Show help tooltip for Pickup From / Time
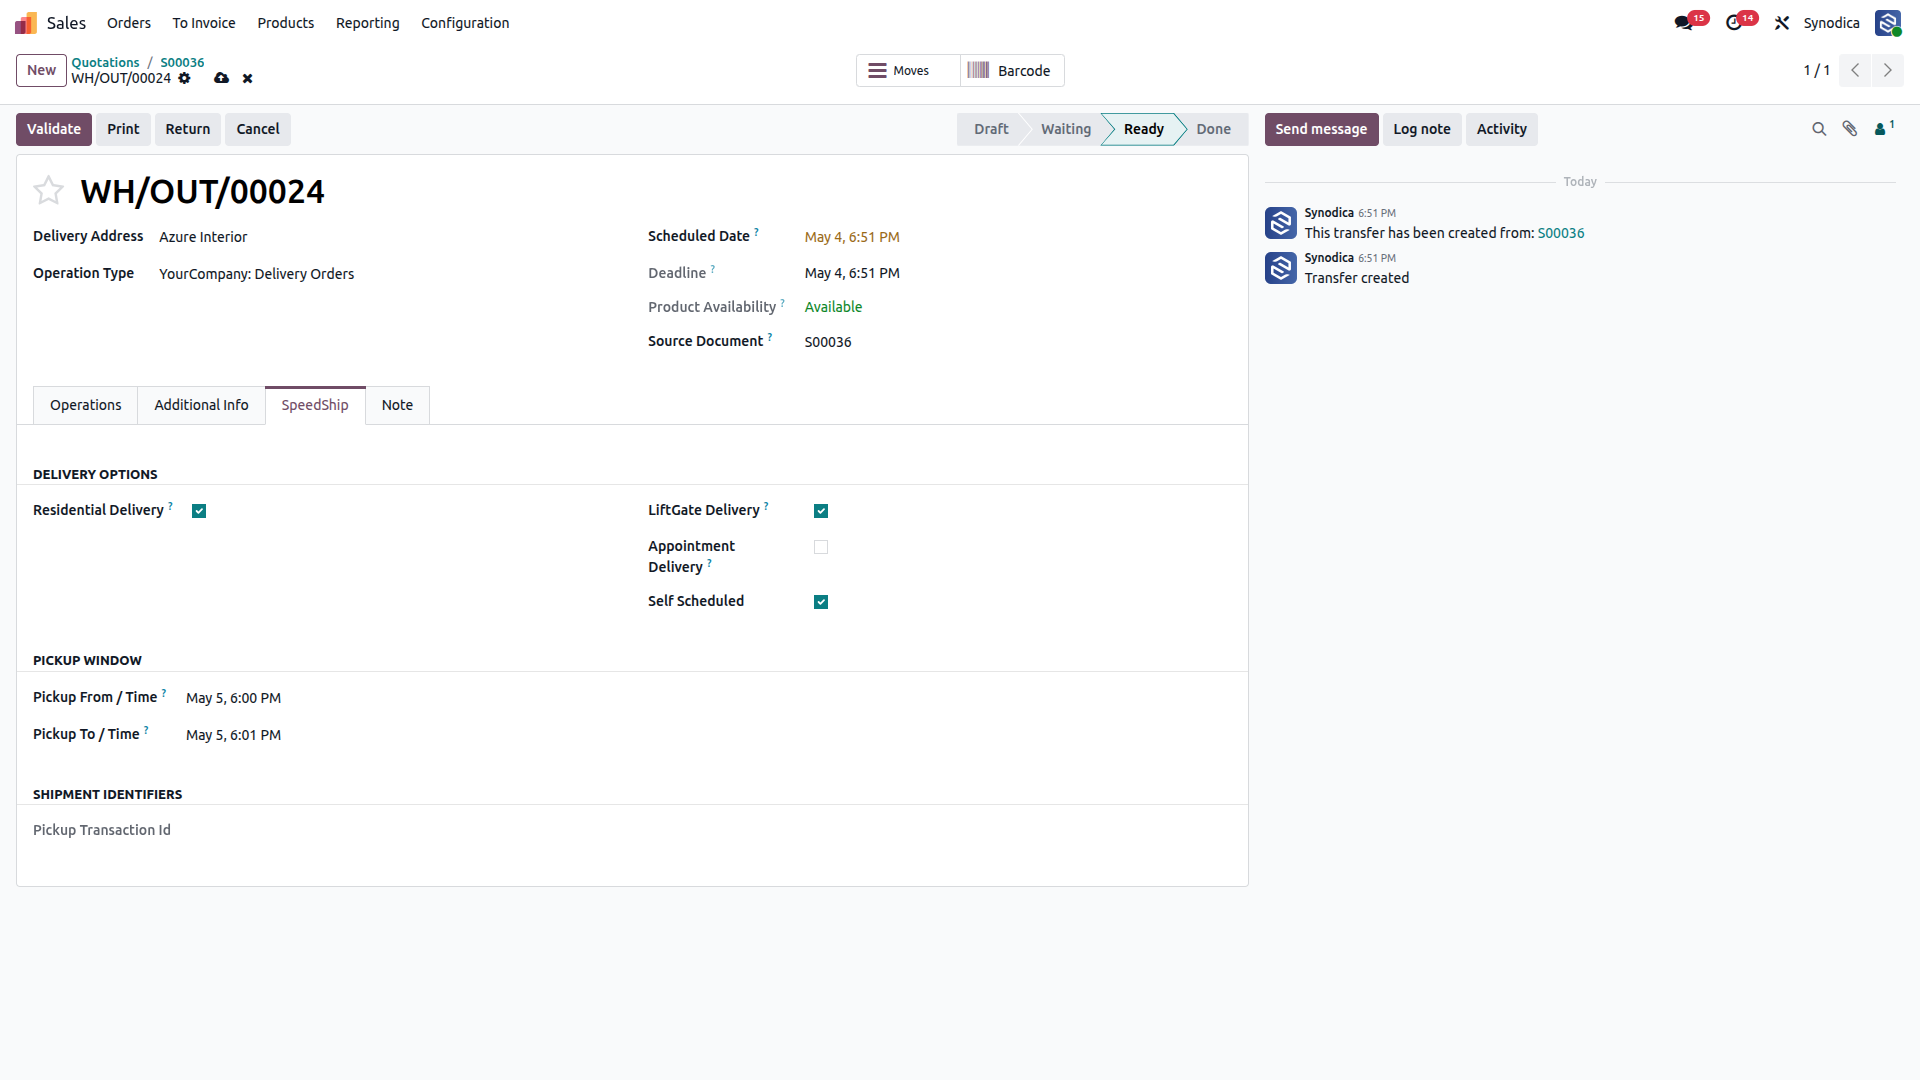Screen dimensions: 1920x1080 [x=164, y=693]
